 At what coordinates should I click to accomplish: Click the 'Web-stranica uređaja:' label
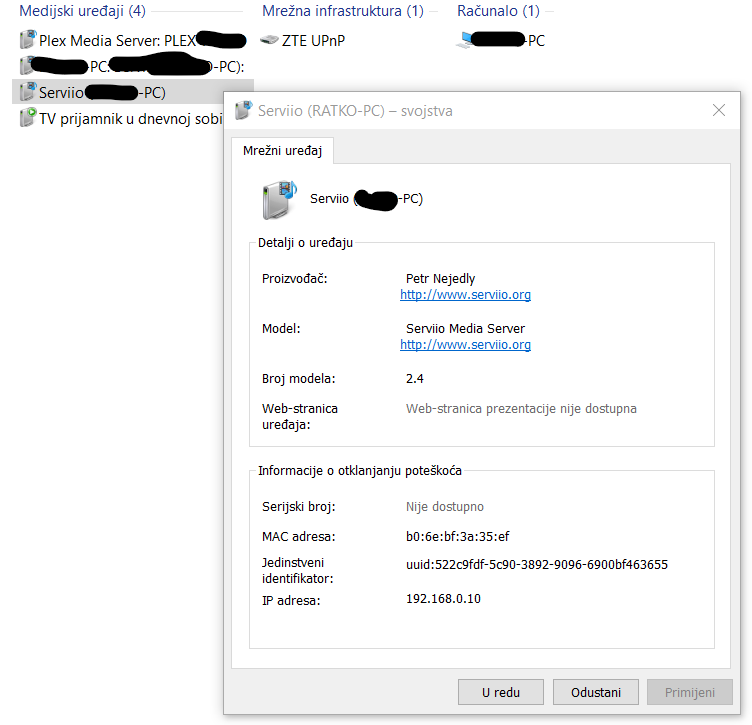click(x=300, y=416)
